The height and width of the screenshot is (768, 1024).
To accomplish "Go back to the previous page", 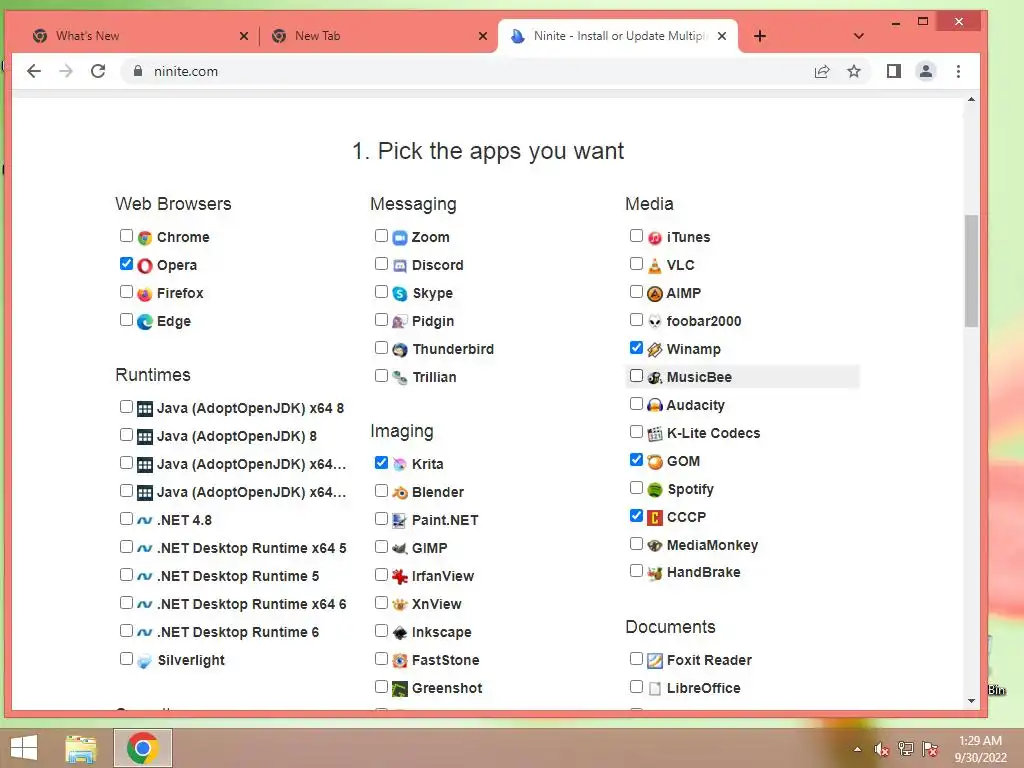I will pyautogui.click(x=34, y=71).
